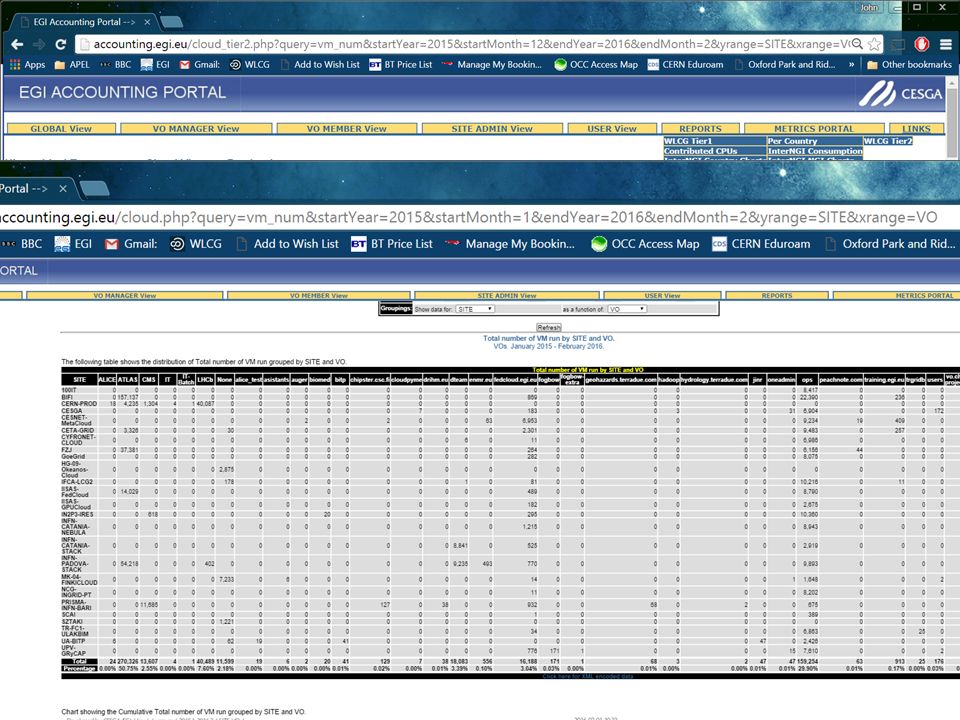
Task: Click the zoom magnifier icon in address bar
Action: point(857,44)
